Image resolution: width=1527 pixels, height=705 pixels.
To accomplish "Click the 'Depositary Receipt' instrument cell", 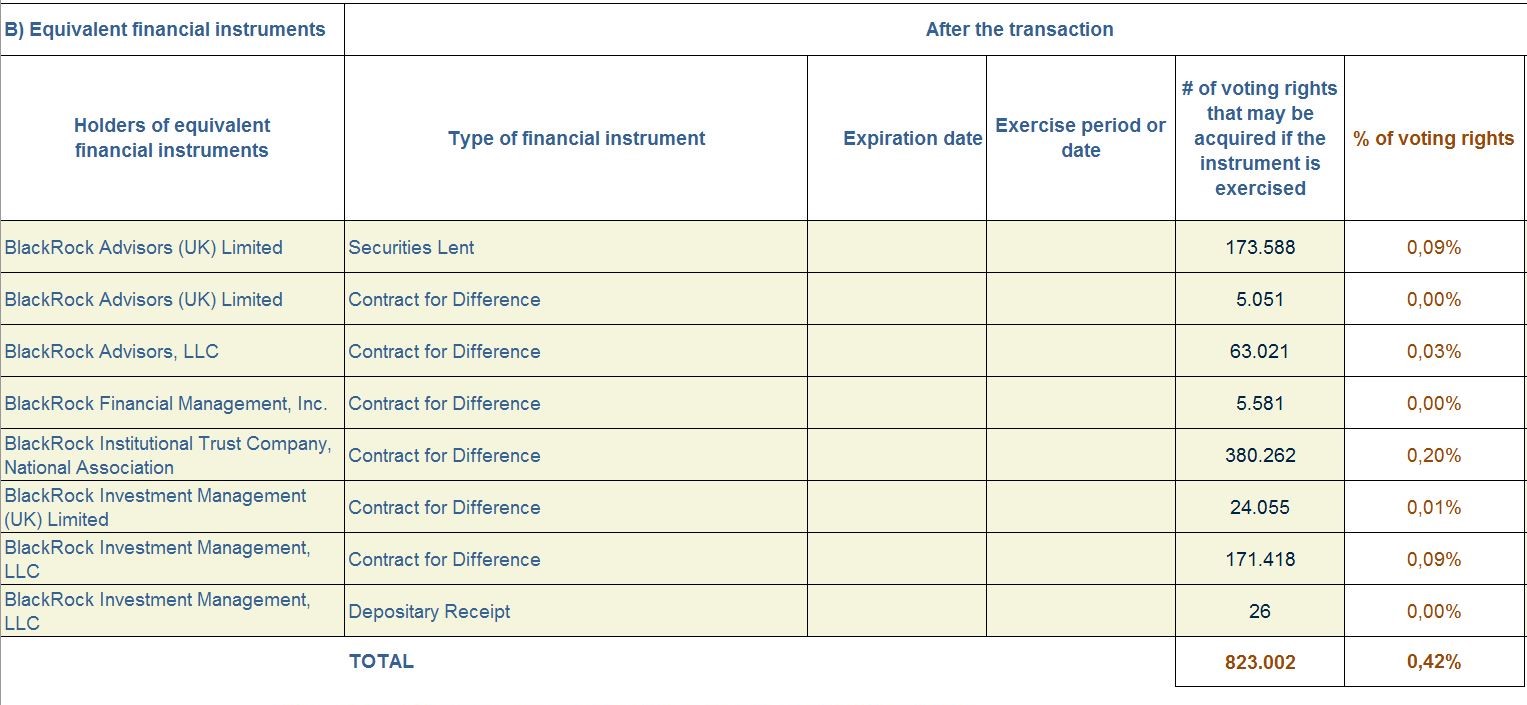I will coord(576,611).
